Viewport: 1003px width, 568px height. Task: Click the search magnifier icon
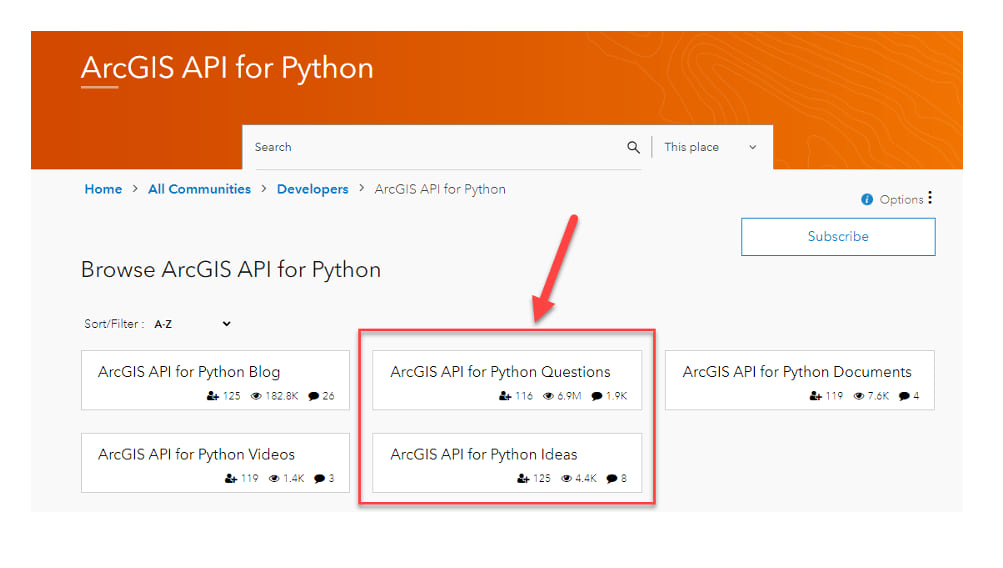tap(633, 147)
